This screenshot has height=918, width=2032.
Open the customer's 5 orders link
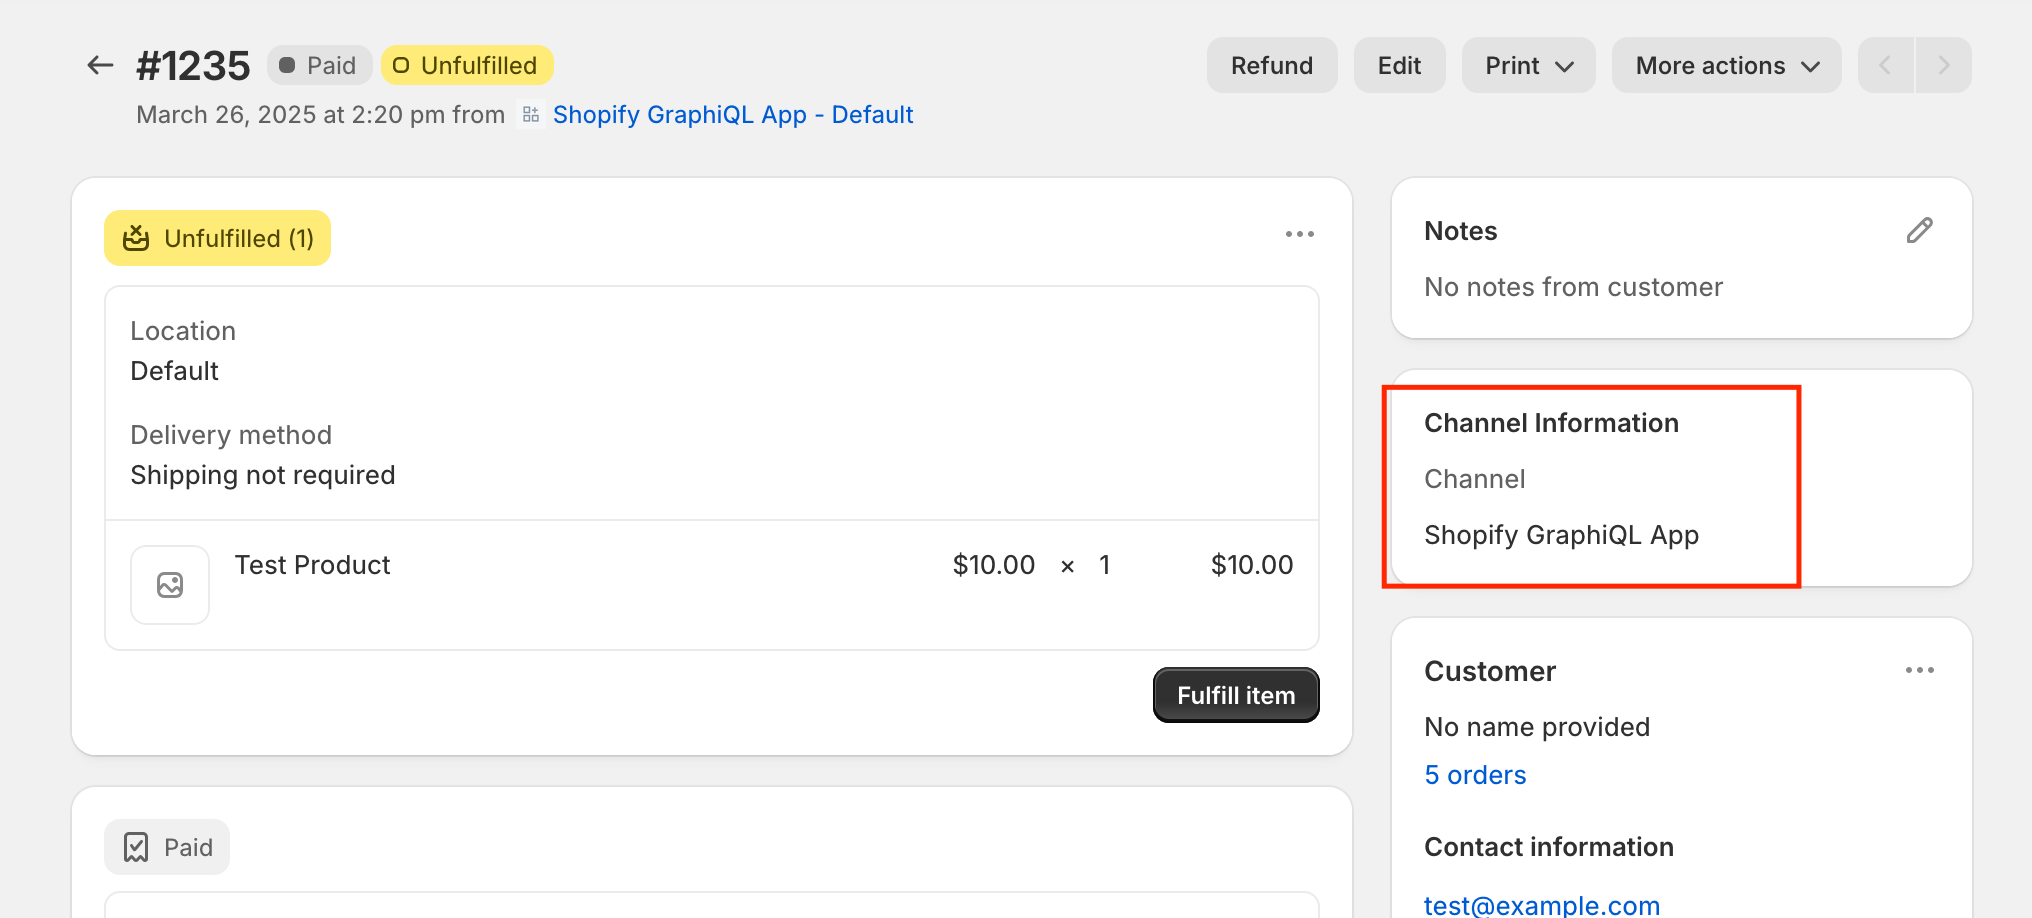click(1475, 775)
